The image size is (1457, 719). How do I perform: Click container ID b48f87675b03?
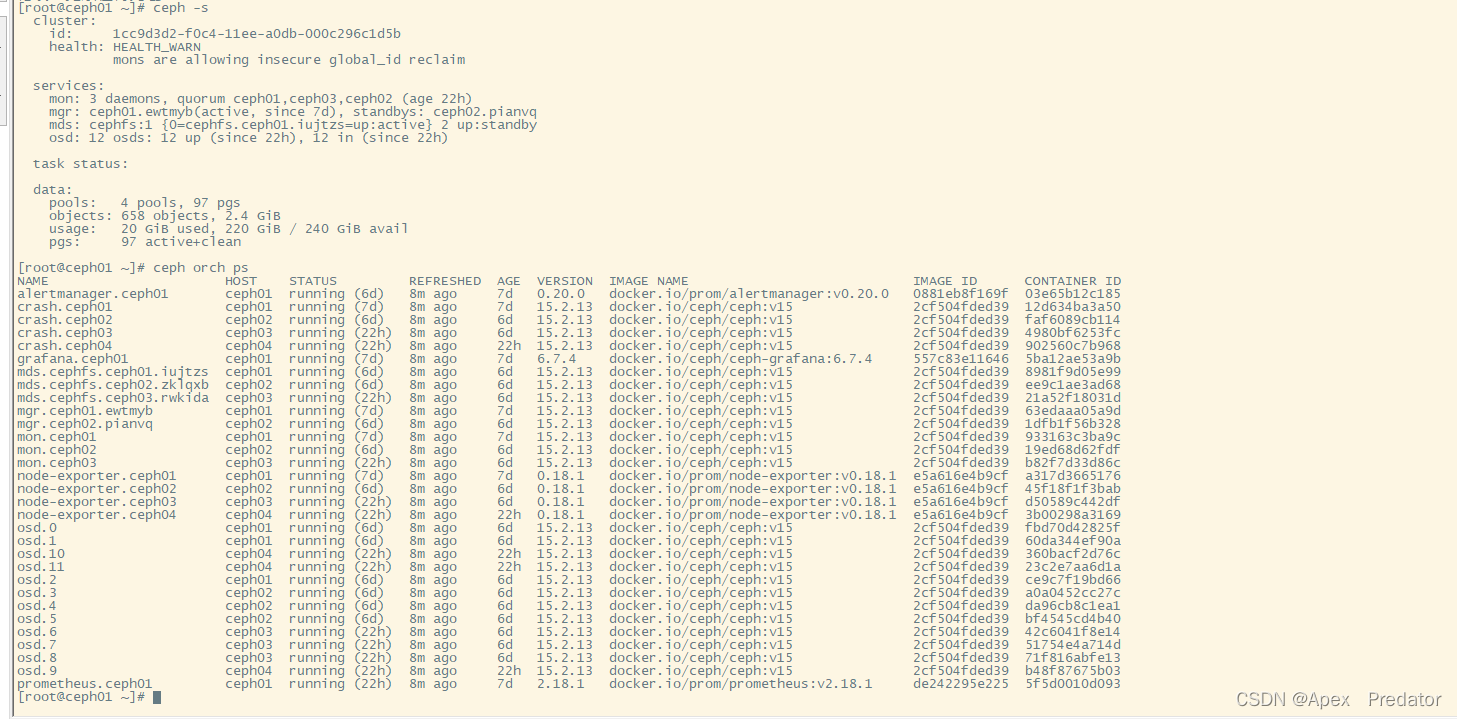1073,671
